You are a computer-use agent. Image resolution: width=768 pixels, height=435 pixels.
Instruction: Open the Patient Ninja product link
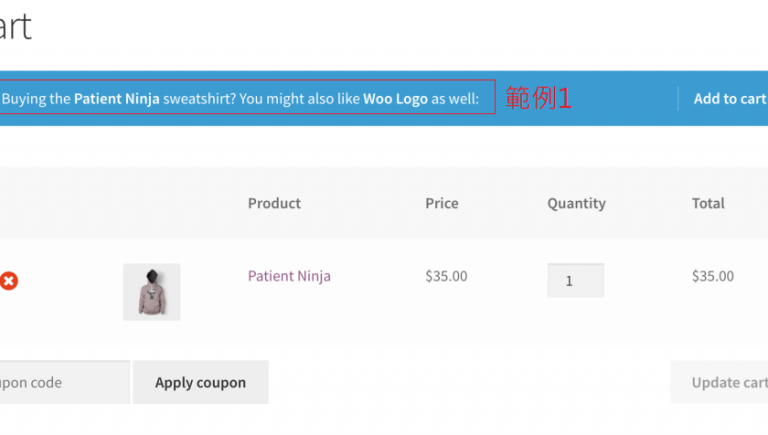[289, 276]
